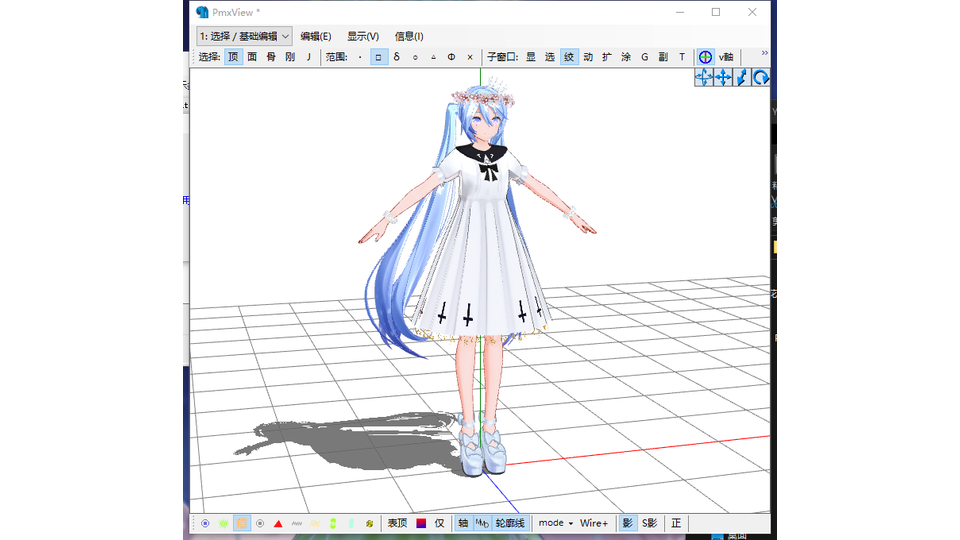Open the G sub-window
960x540 pixels.
click(x=645, y=57)
